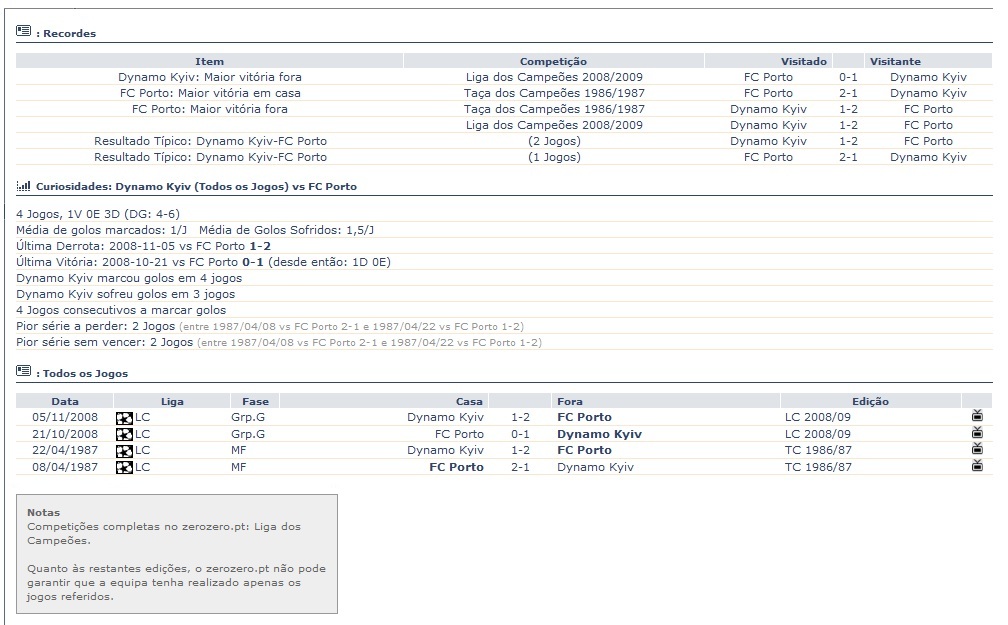
Task: Click '4 Jogos, 1V 0E 3D (DG: 4-6)' line
Action: tap(98, 214)
